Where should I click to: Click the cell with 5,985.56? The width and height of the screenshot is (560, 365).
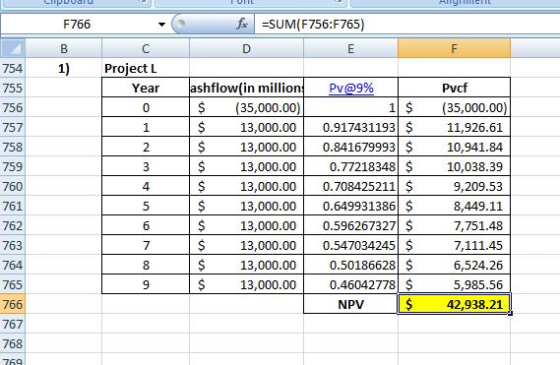click(454, 284)
